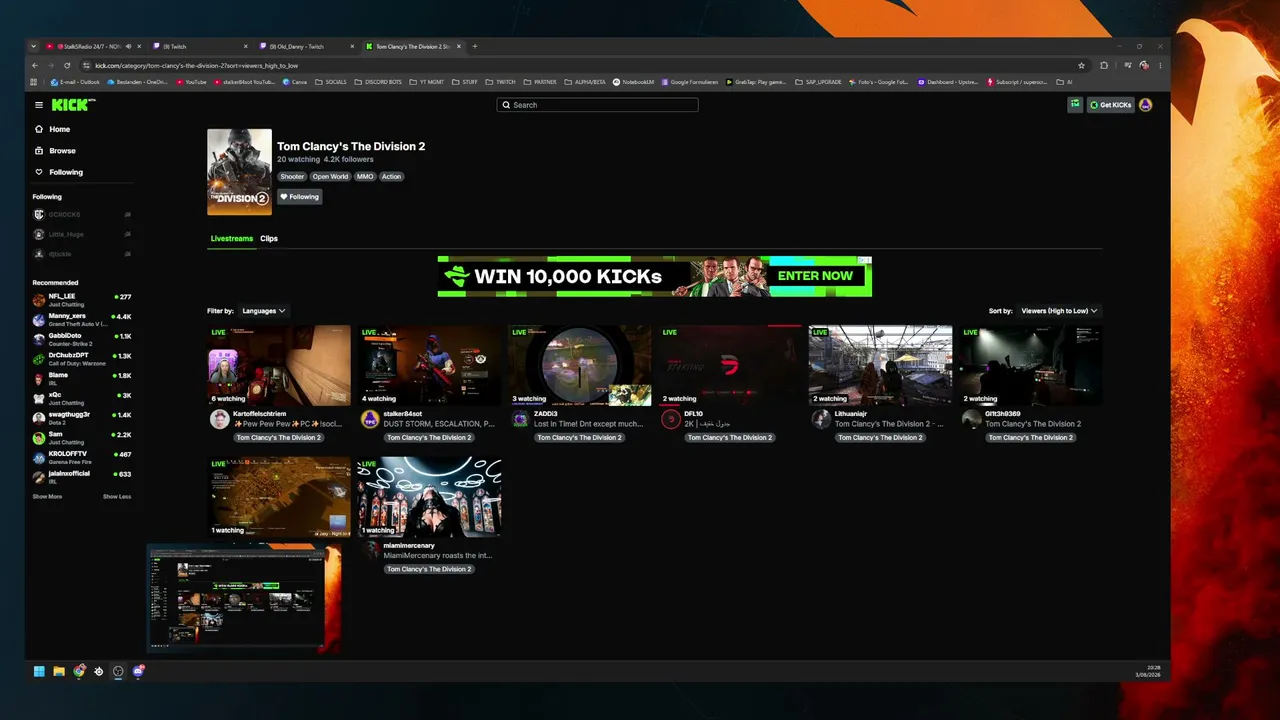The image size is (1280, 720).
Task: Open Kartoffelschtriem's channel avatar
Action: pyautogui.click(x=219, y=419)
